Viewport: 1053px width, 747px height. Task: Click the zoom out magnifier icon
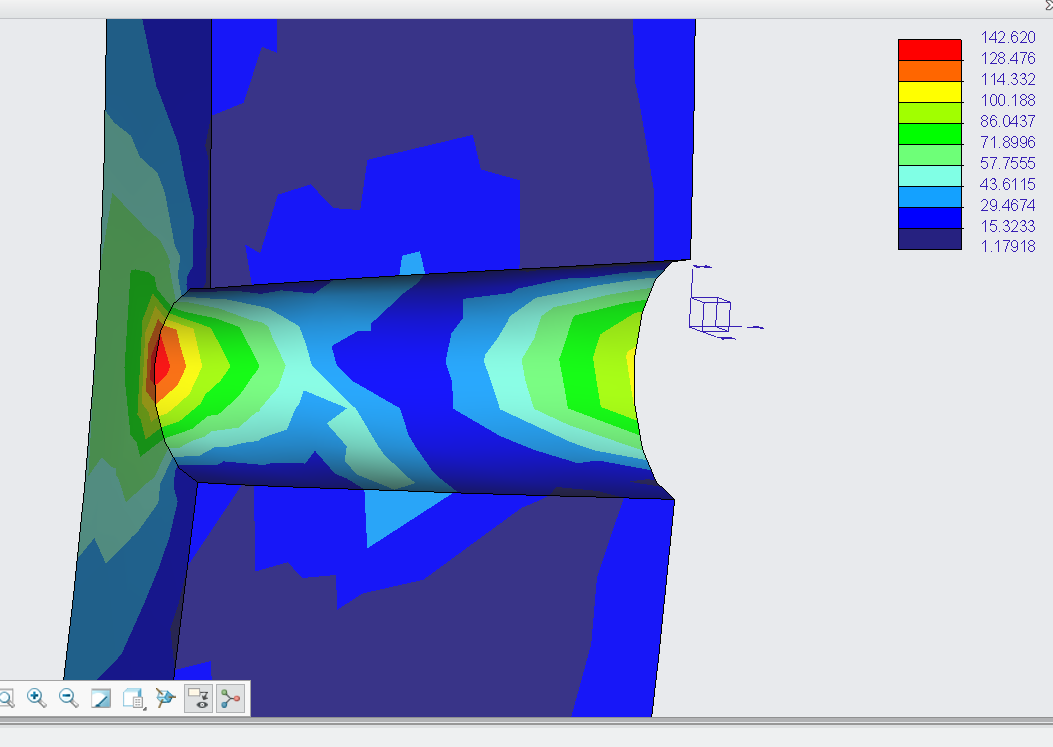point(68,698)
